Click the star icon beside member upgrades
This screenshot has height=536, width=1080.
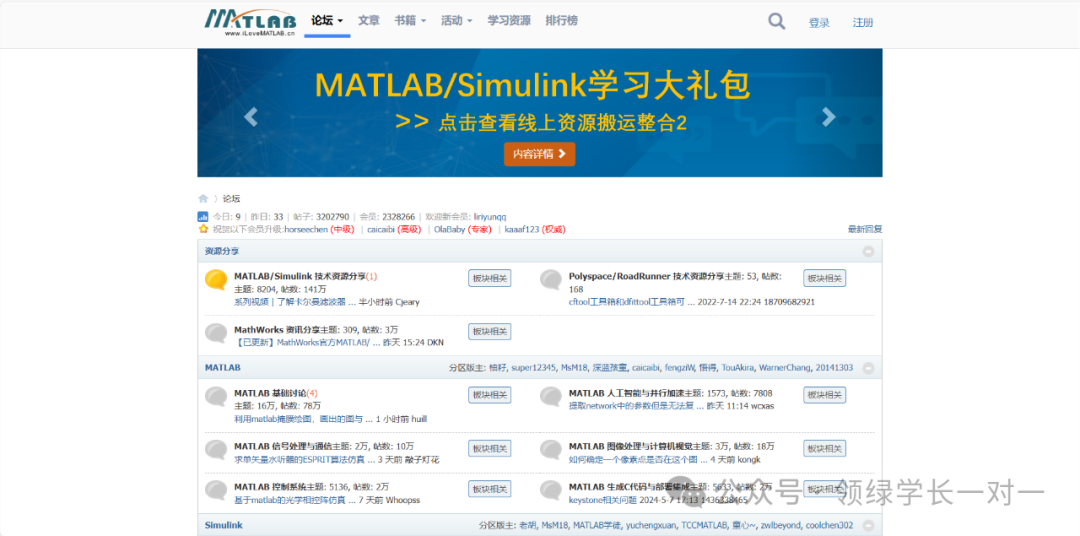[x=203, y=229]
